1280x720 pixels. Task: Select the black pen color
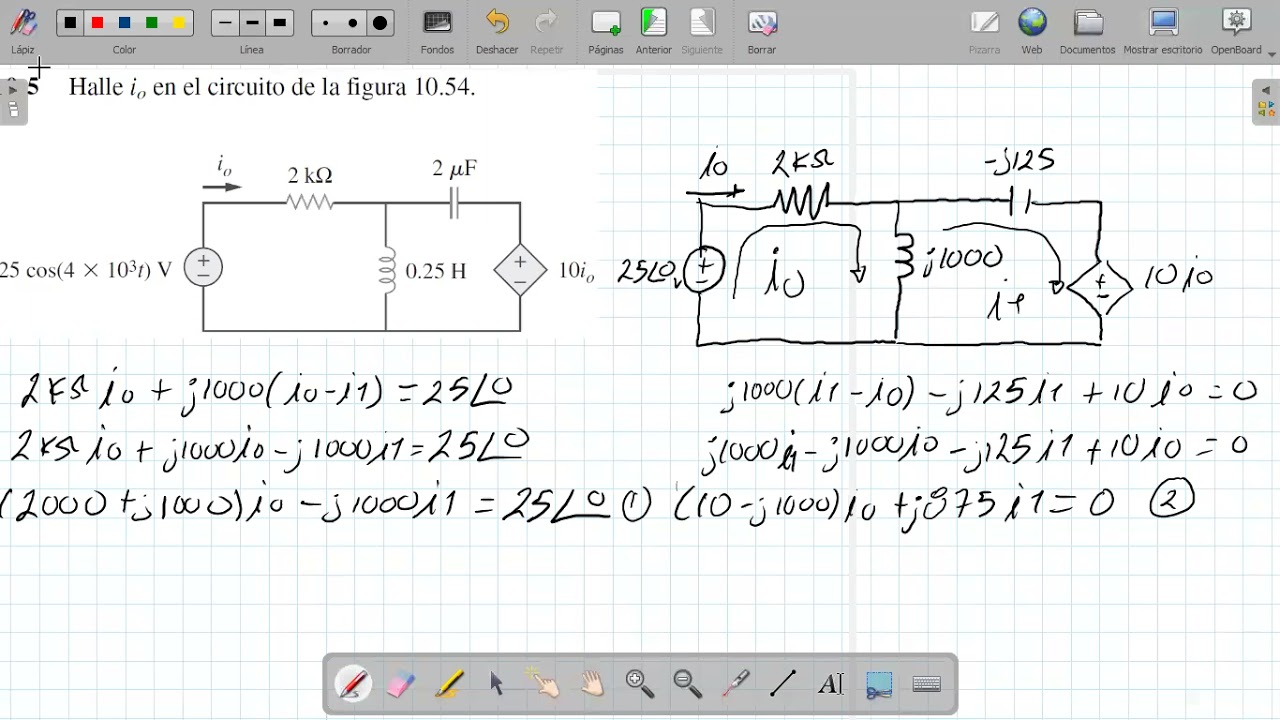point(70,23)
